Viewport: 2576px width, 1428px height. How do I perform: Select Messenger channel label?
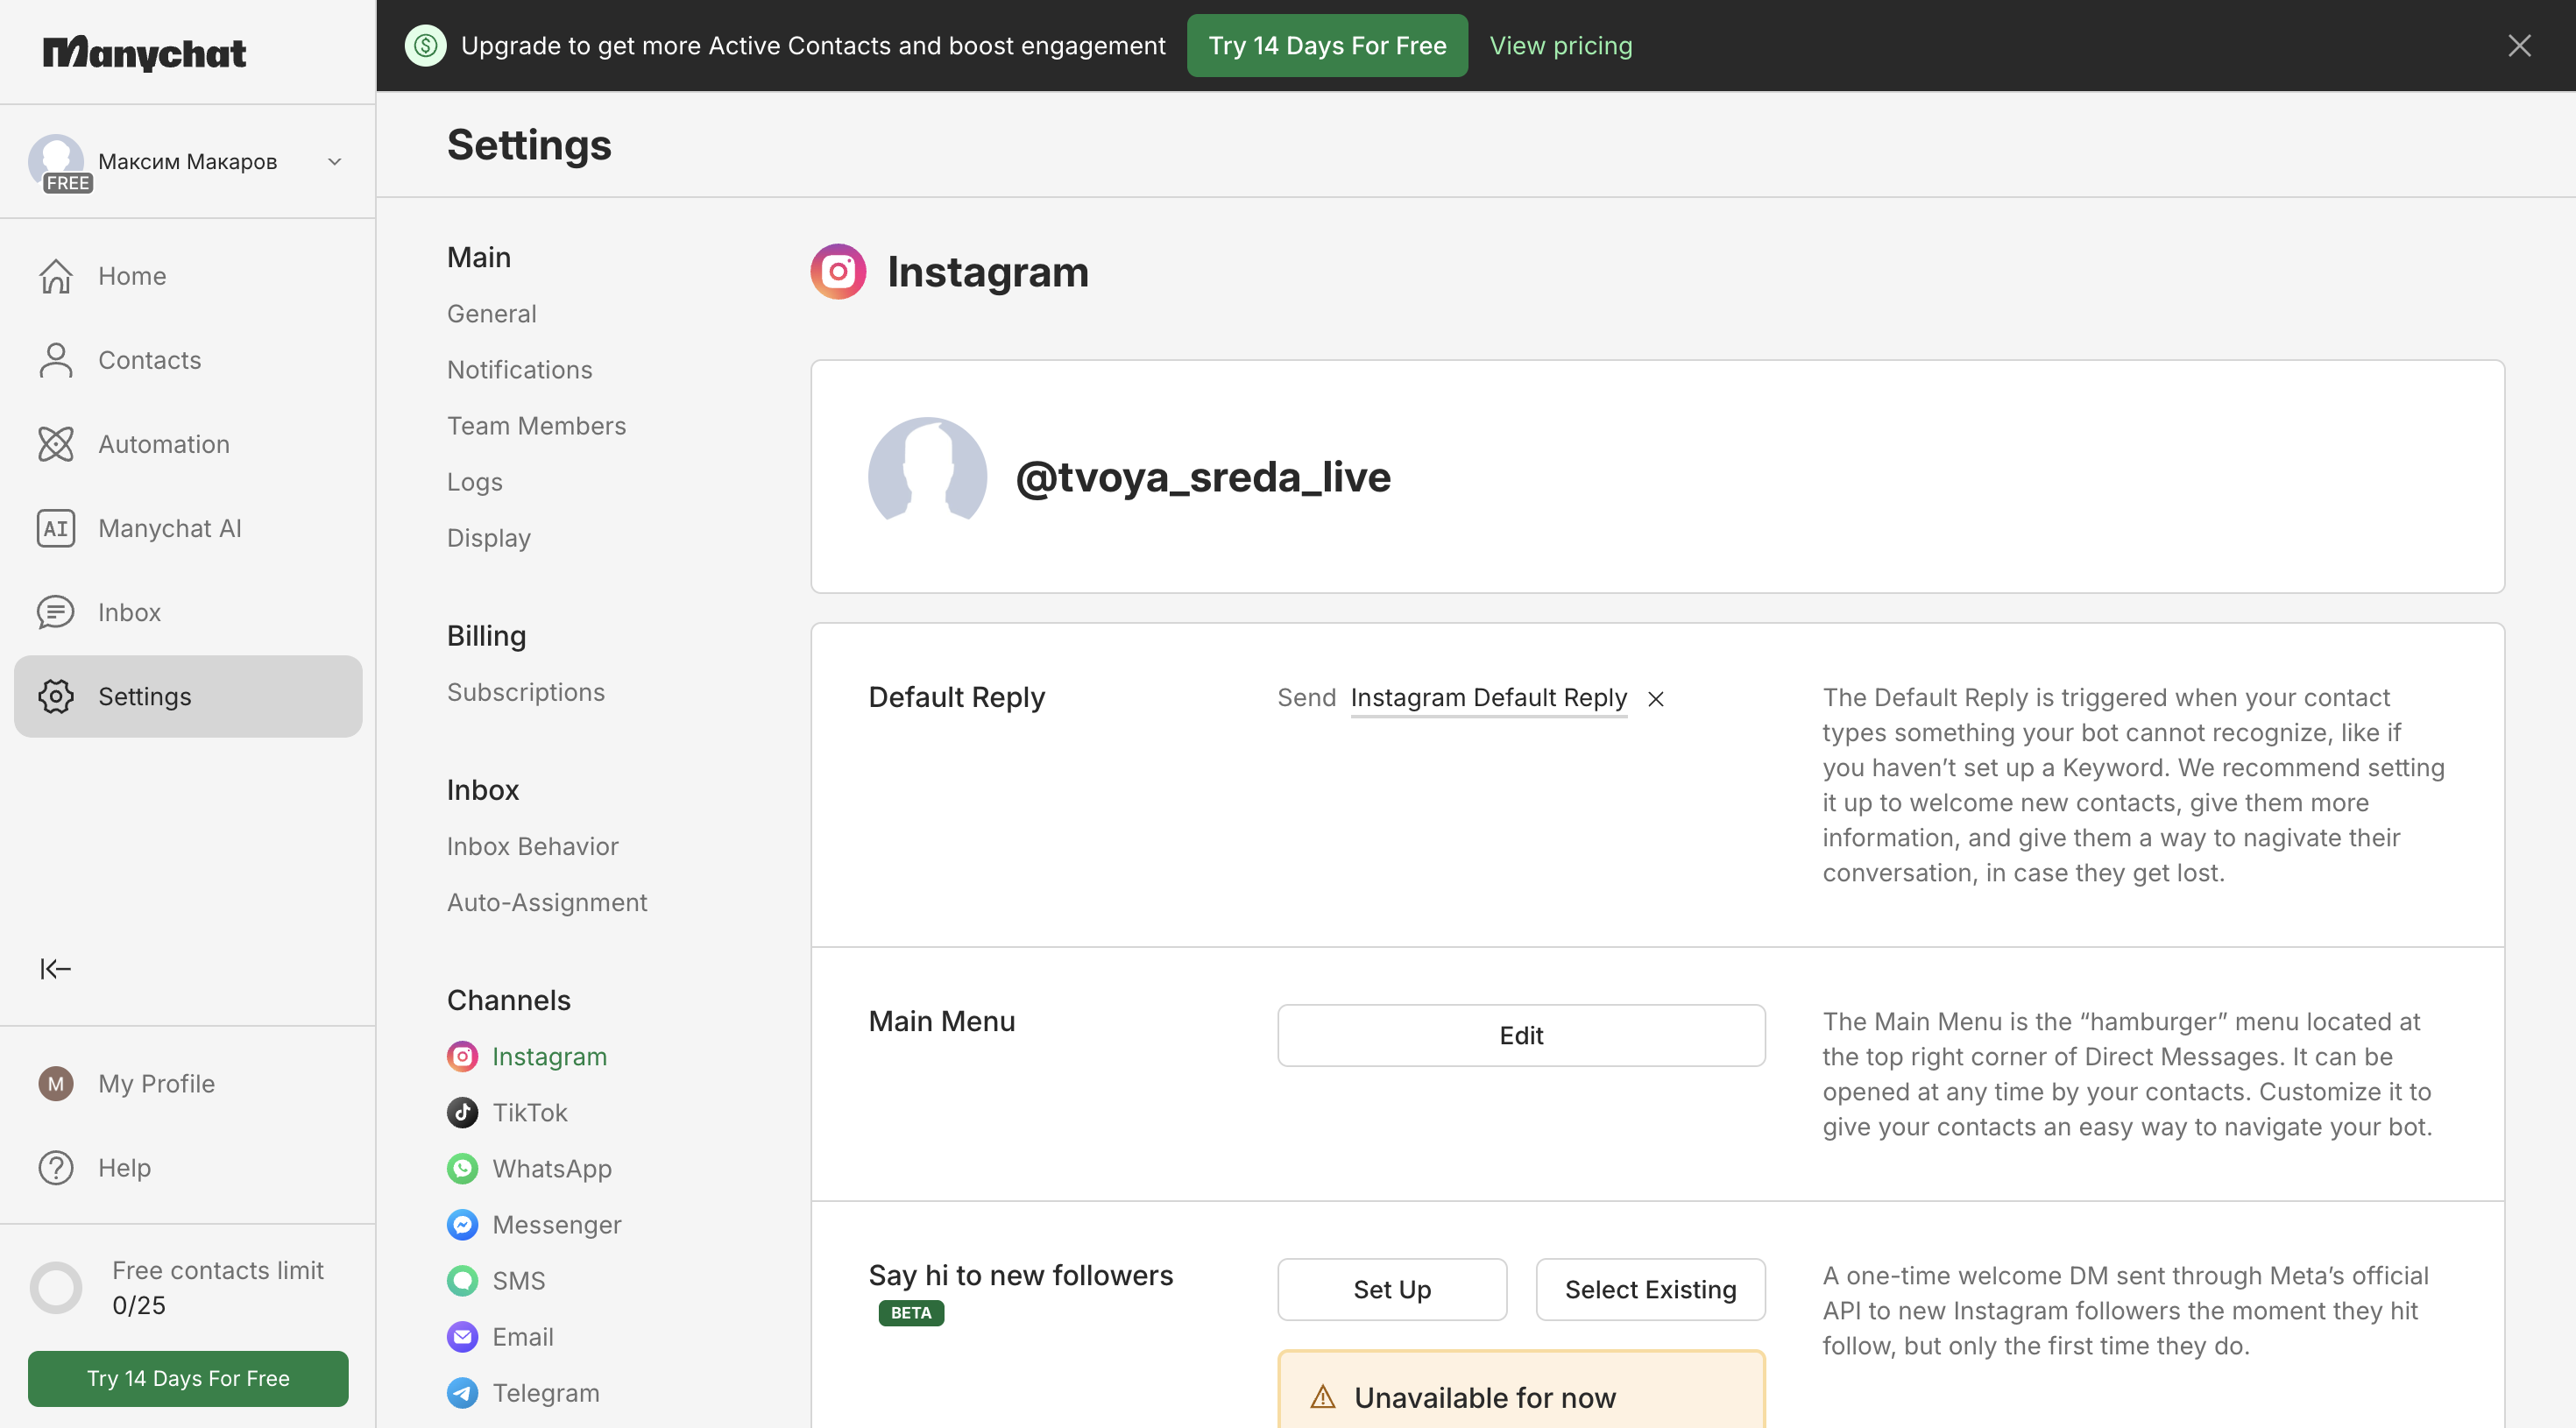(556, 1224)
